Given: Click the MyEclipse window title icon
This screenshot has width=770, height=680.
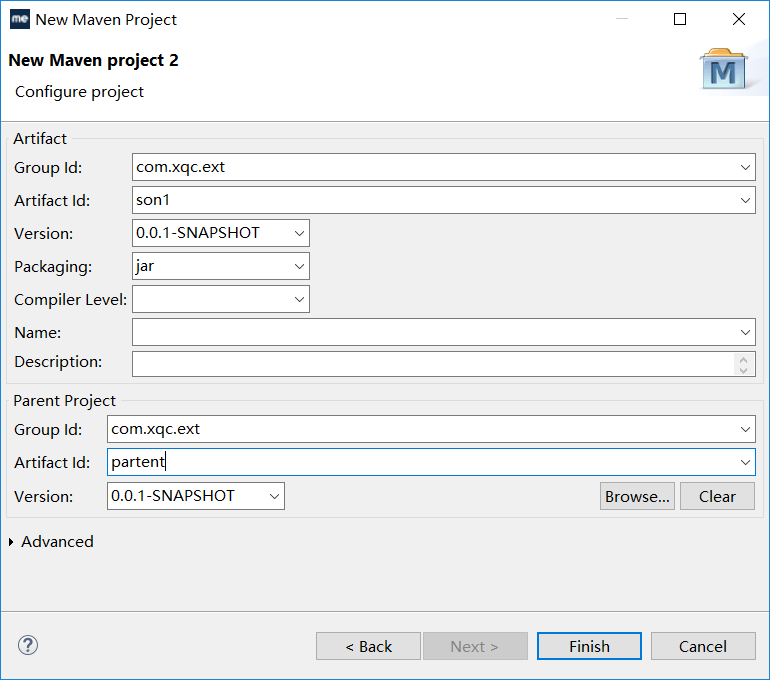Looking at the screenshot, I should (x=20, y=19).
